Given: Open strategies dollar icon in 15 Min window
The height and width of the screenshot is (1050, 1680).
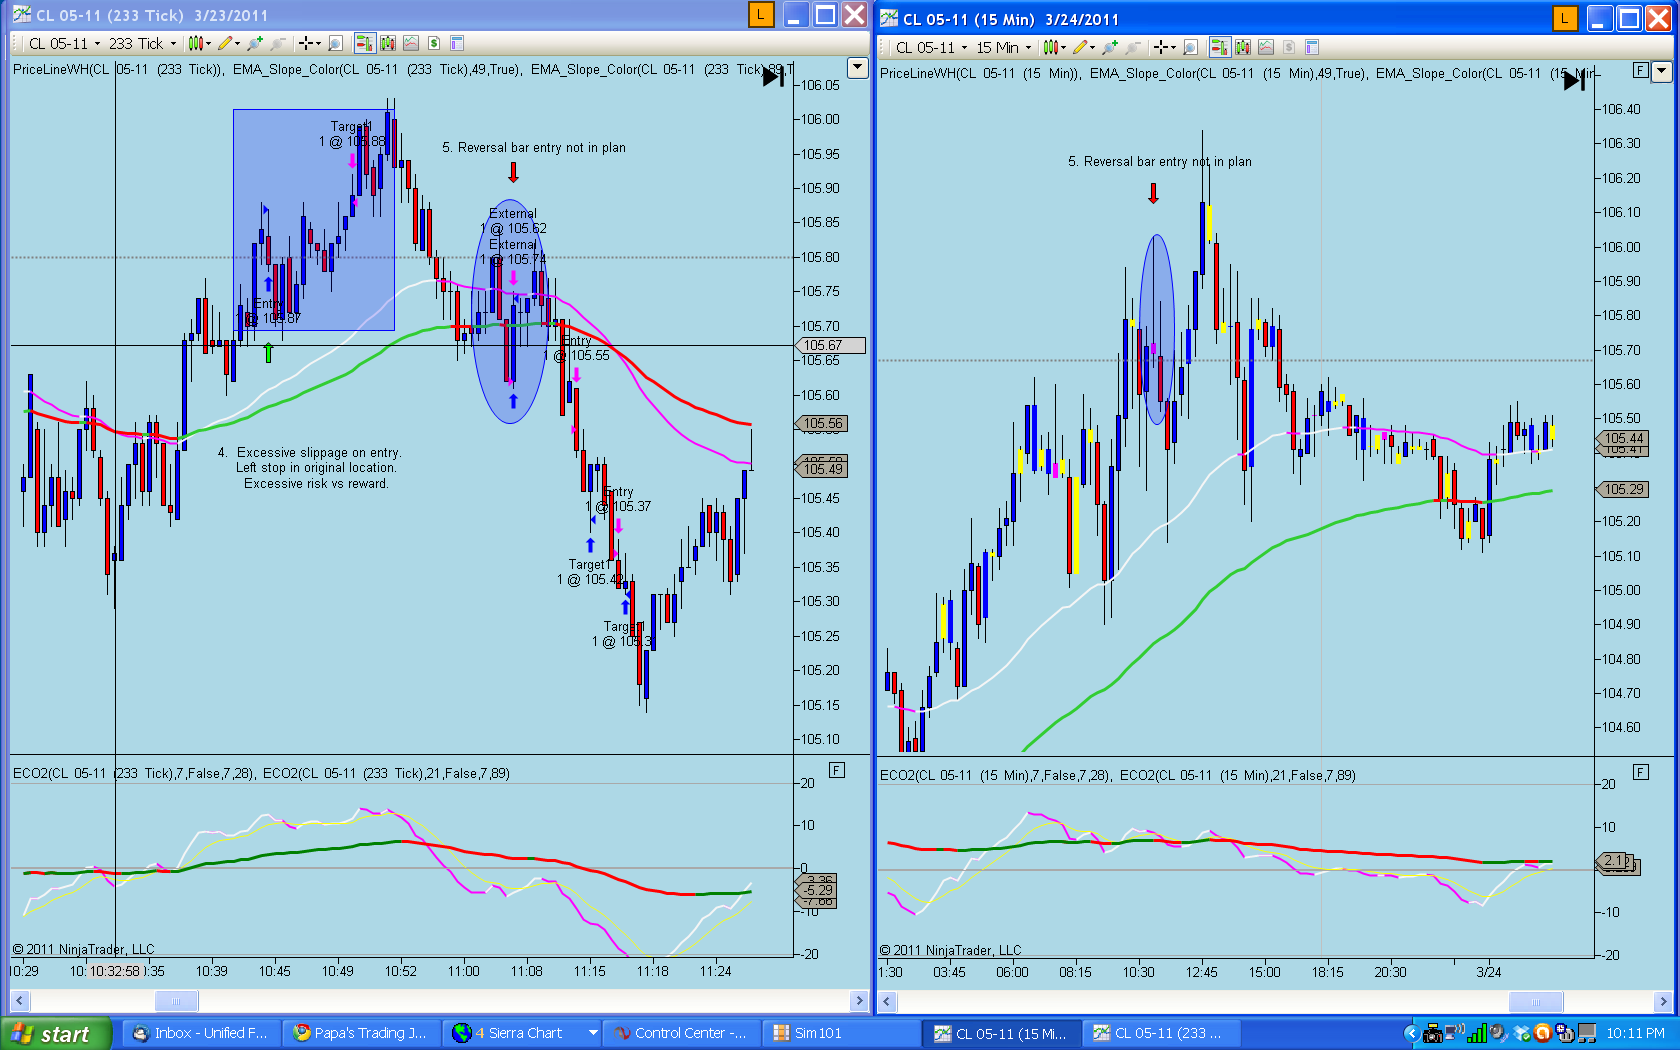Looking at the screenshot, I should 1289,47.
